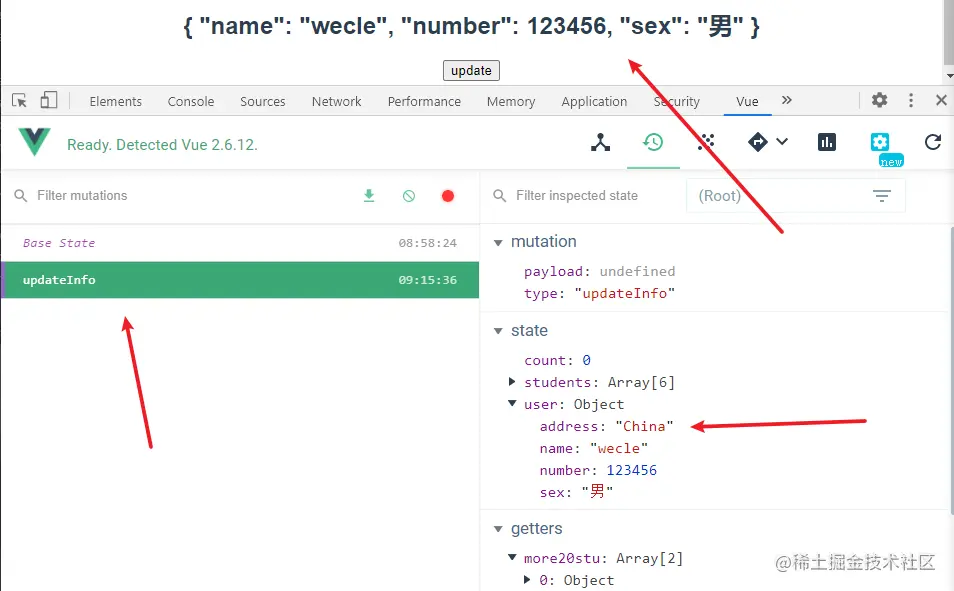Click the inspect element picker icon

pos(19,100)
